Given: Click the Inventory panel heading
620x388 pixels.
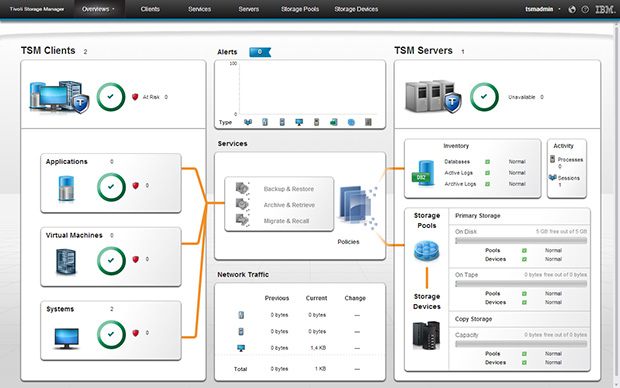Looking at the screenshot, I should click(456, 146).
